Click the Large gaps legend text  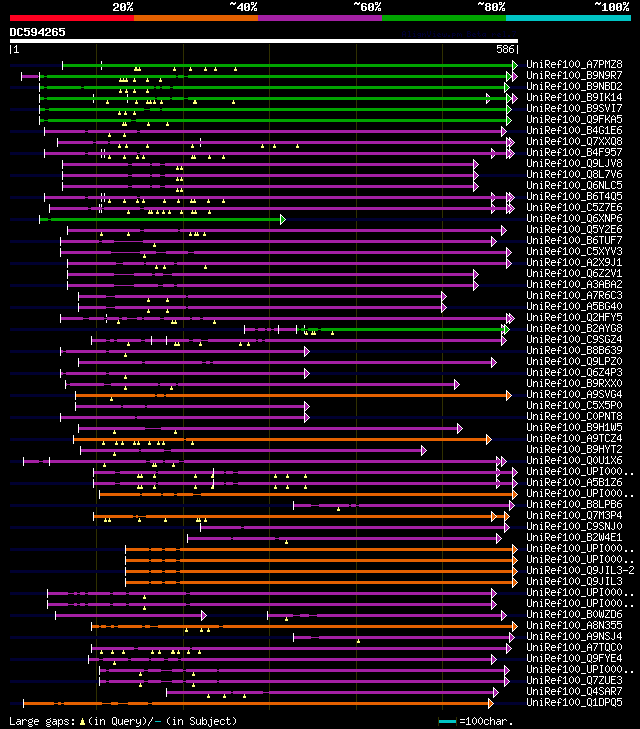123,721
